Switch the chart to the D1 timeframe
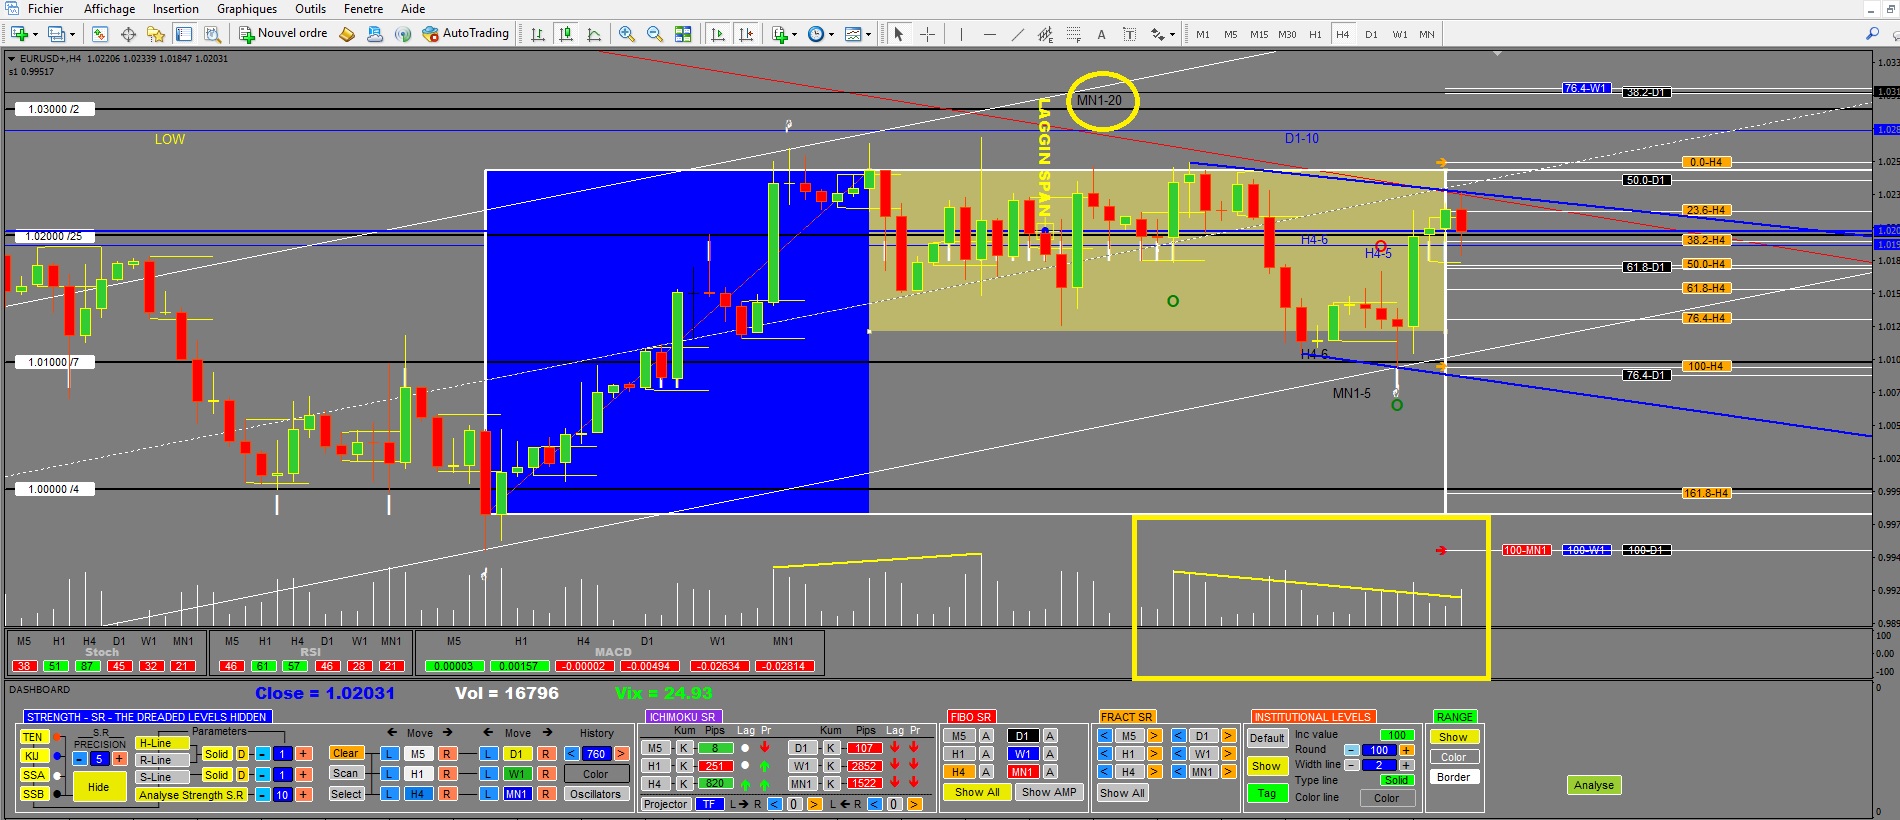 click(1371, 34)
